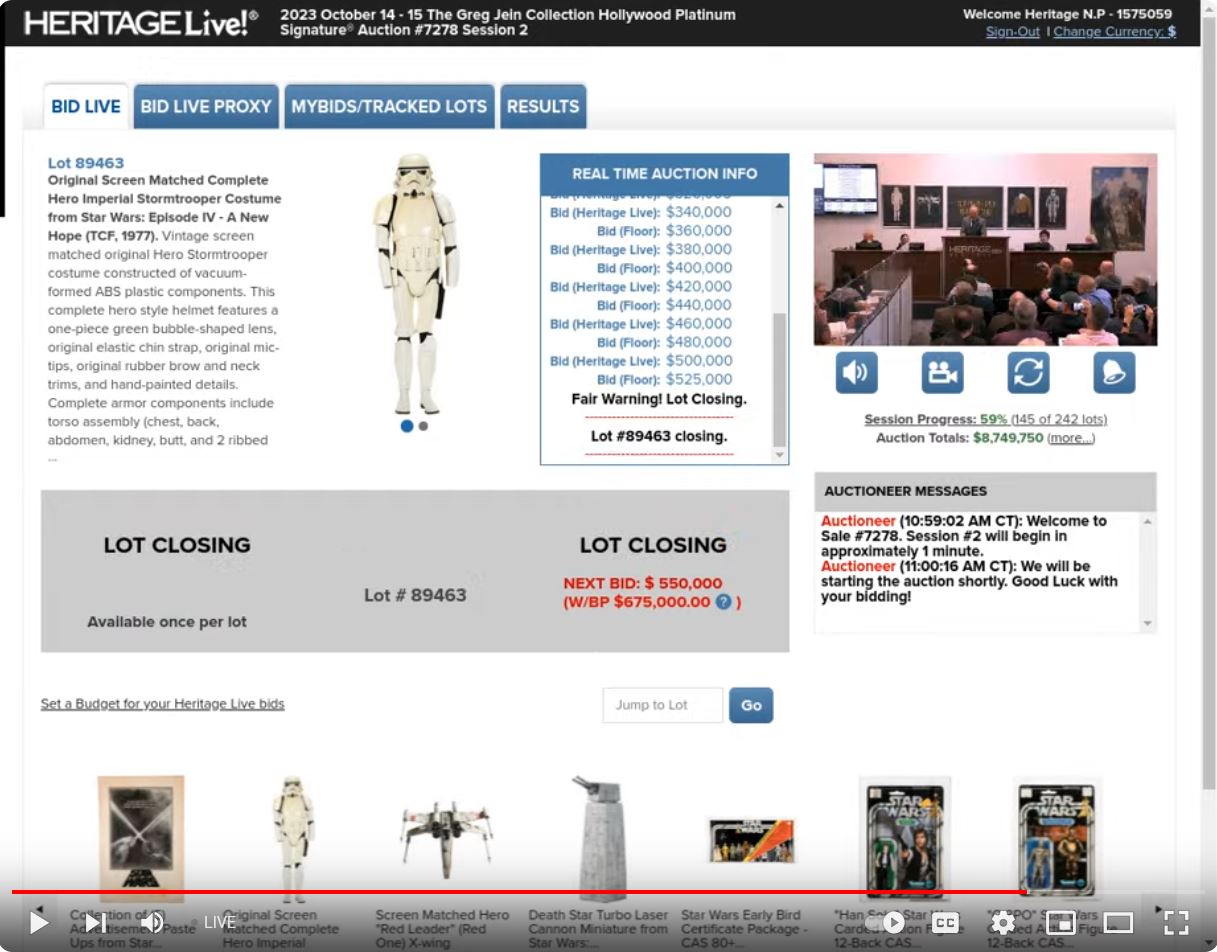Image resolution: width=1217 pixels, height=952 pixels.
Task: Click the bell notification button under video
Action: pyautogui.click(x=1114, y=373)
